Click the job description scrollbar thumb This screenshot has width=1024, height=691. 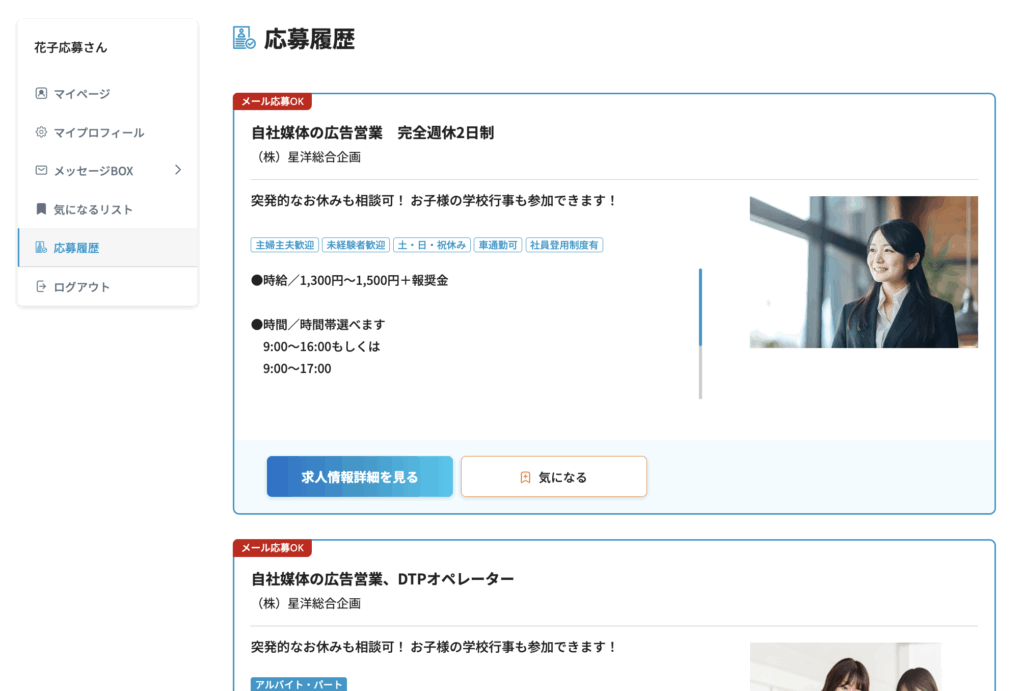(700, 307)
